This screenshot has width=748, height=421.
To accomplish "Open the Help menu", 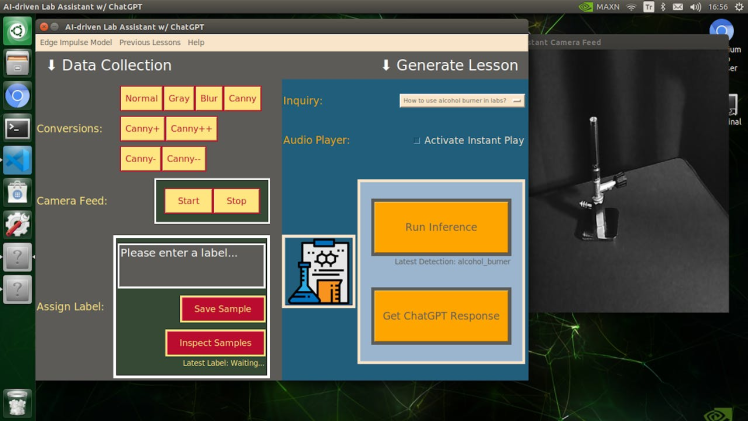I will (x=196, y=42).
